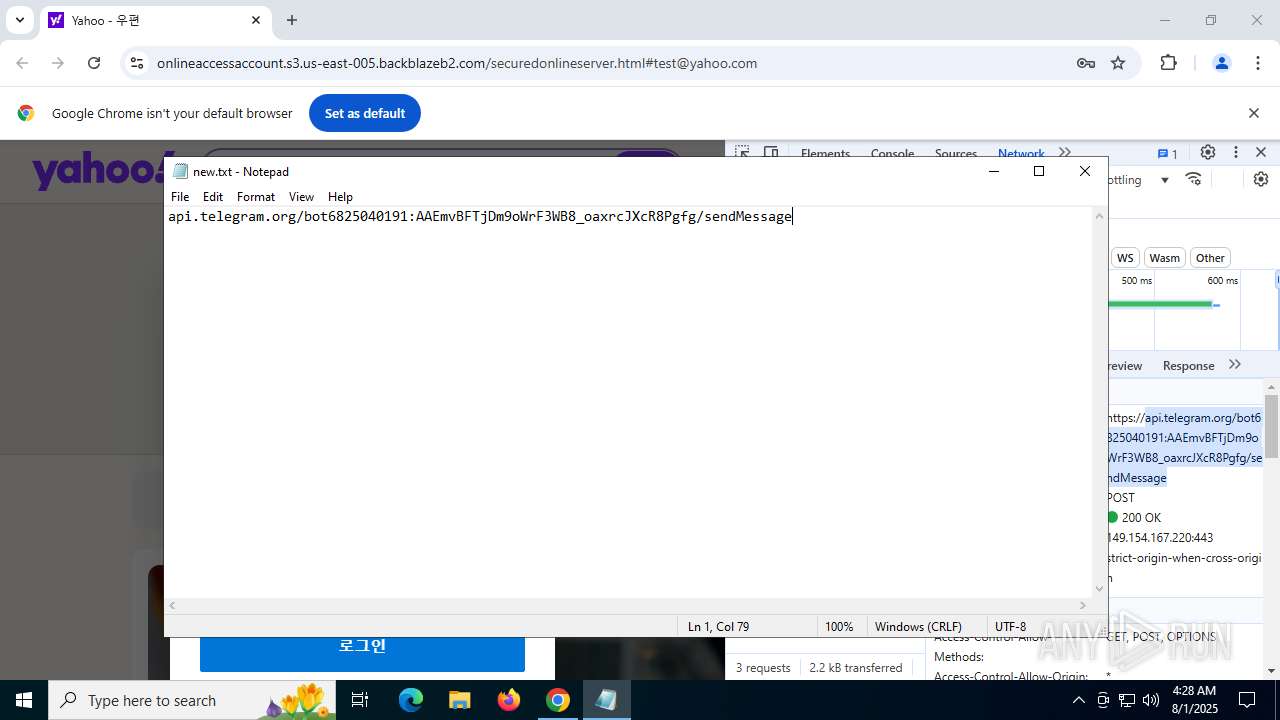Open the volume speaker tray icon
Screen dimensions: 1280x720
click(1151, 700)
